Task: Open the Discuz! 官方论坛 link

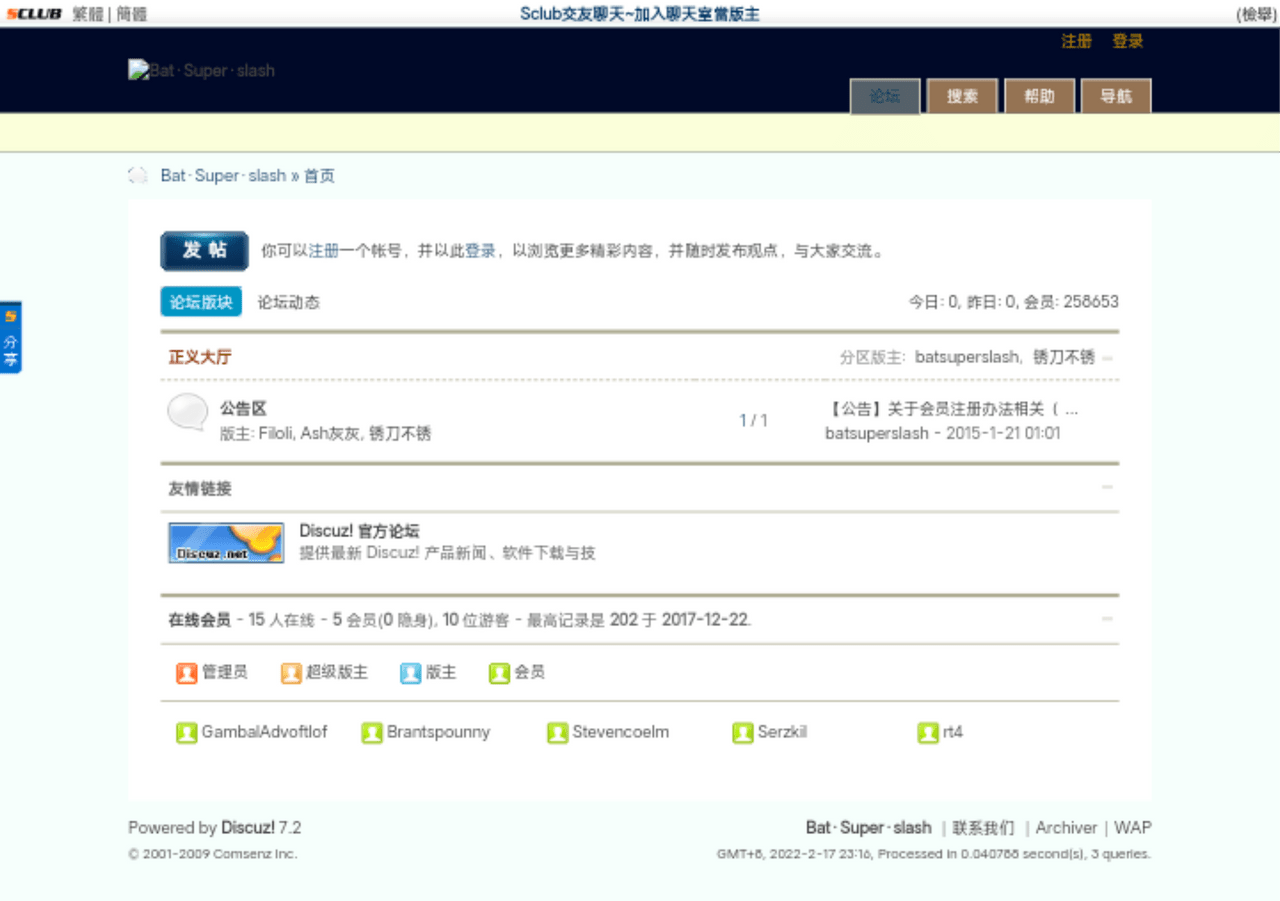Action: point(359,531)
